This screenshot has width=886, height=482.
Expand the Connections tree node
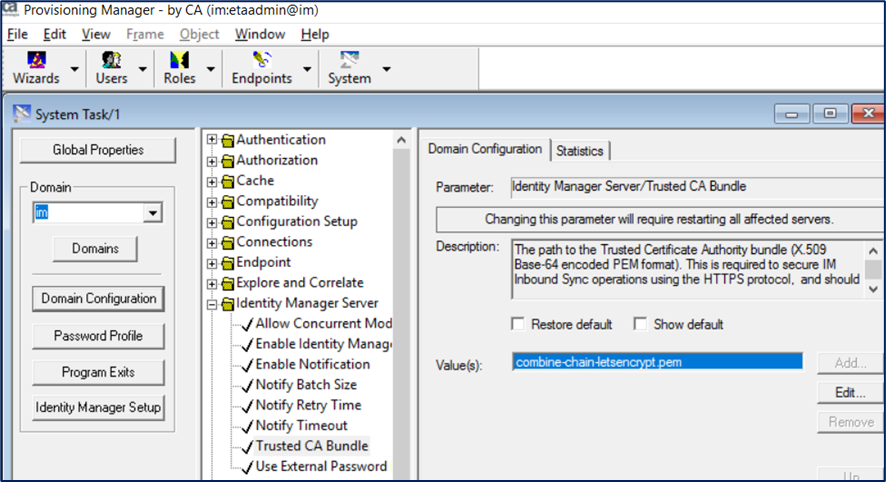212,242
